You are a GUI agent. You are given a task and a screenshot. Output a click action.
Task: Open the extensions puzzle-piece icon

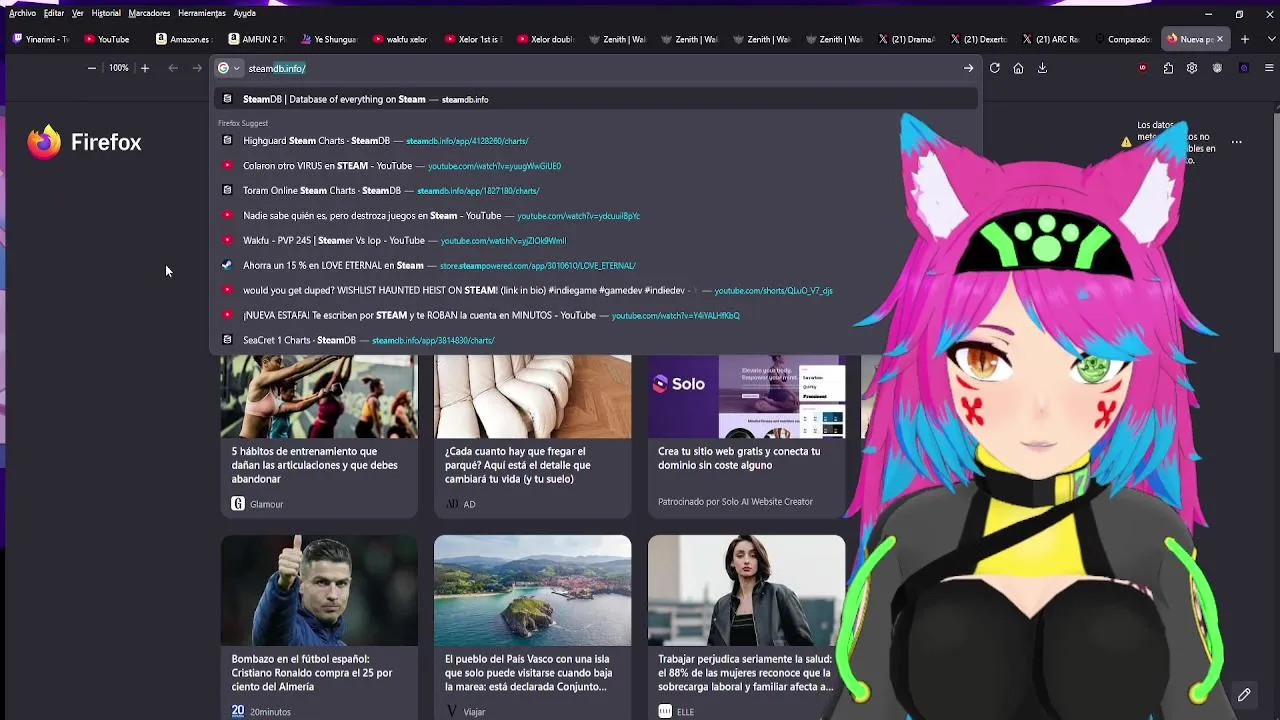point(1168,68)
